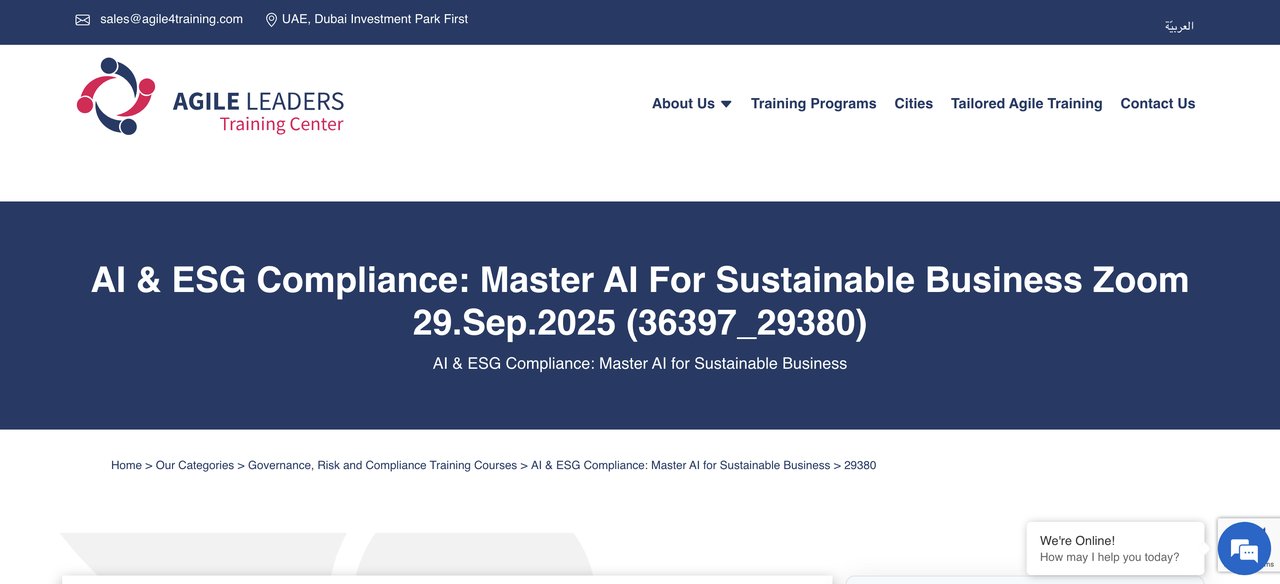
Task: Open AI & ESG Compliance breadcrumb link
Action: [x=680, y=465]
